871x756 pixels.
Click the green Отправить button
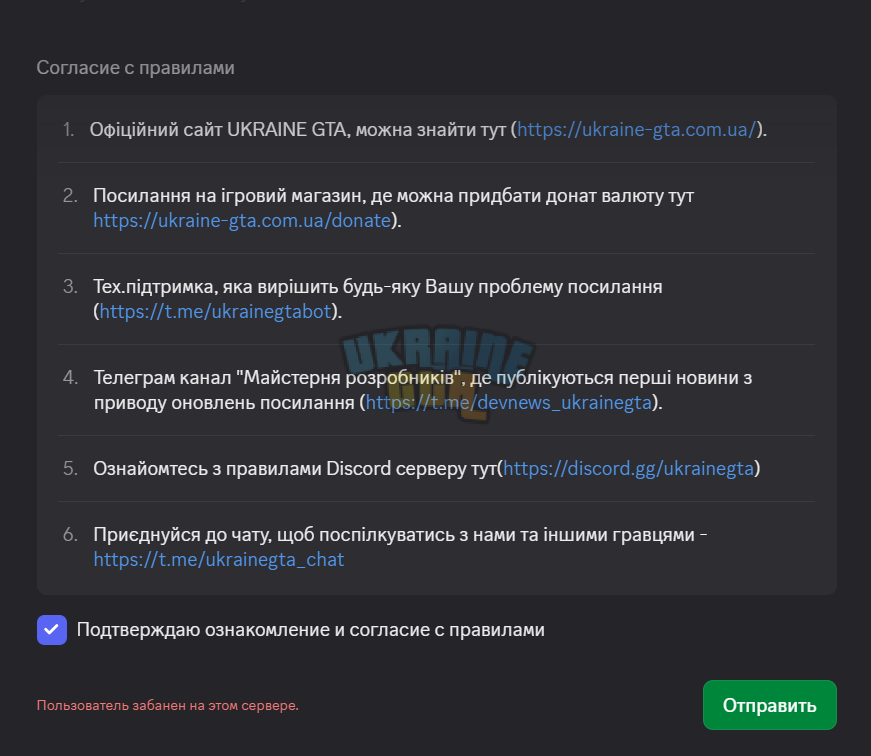770,705
